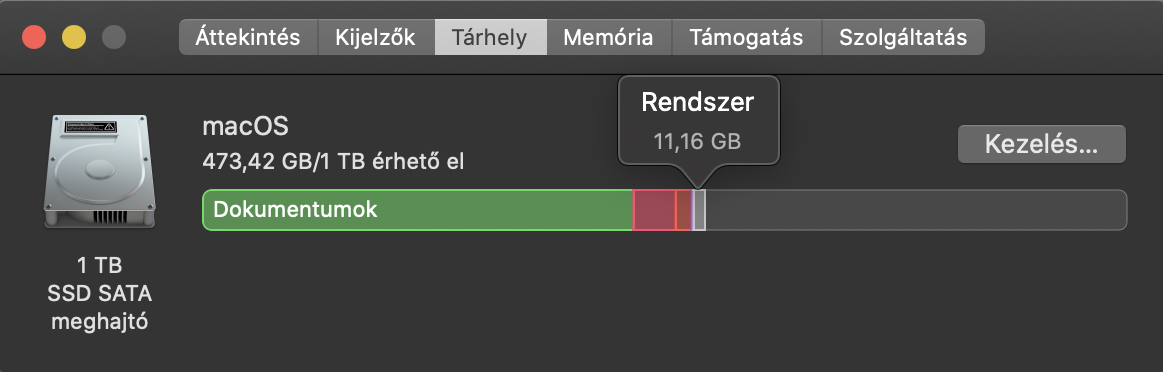Click the 473,42 GB available text
This screenshot has width=1163, height=372.
333,161
